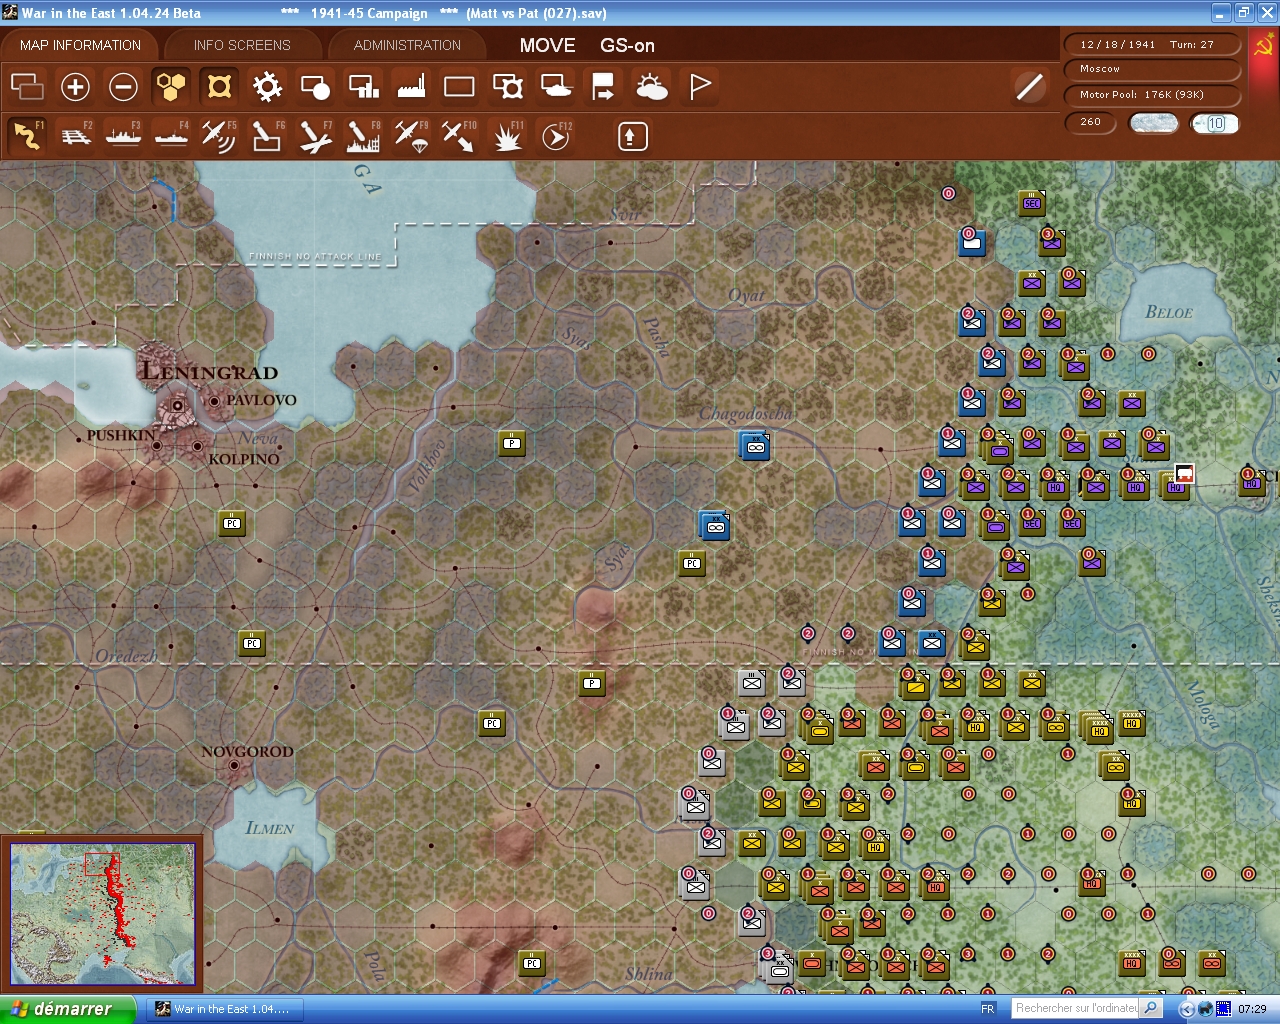
Task: Click the counter with gear icon
Action: coord(508,87)
